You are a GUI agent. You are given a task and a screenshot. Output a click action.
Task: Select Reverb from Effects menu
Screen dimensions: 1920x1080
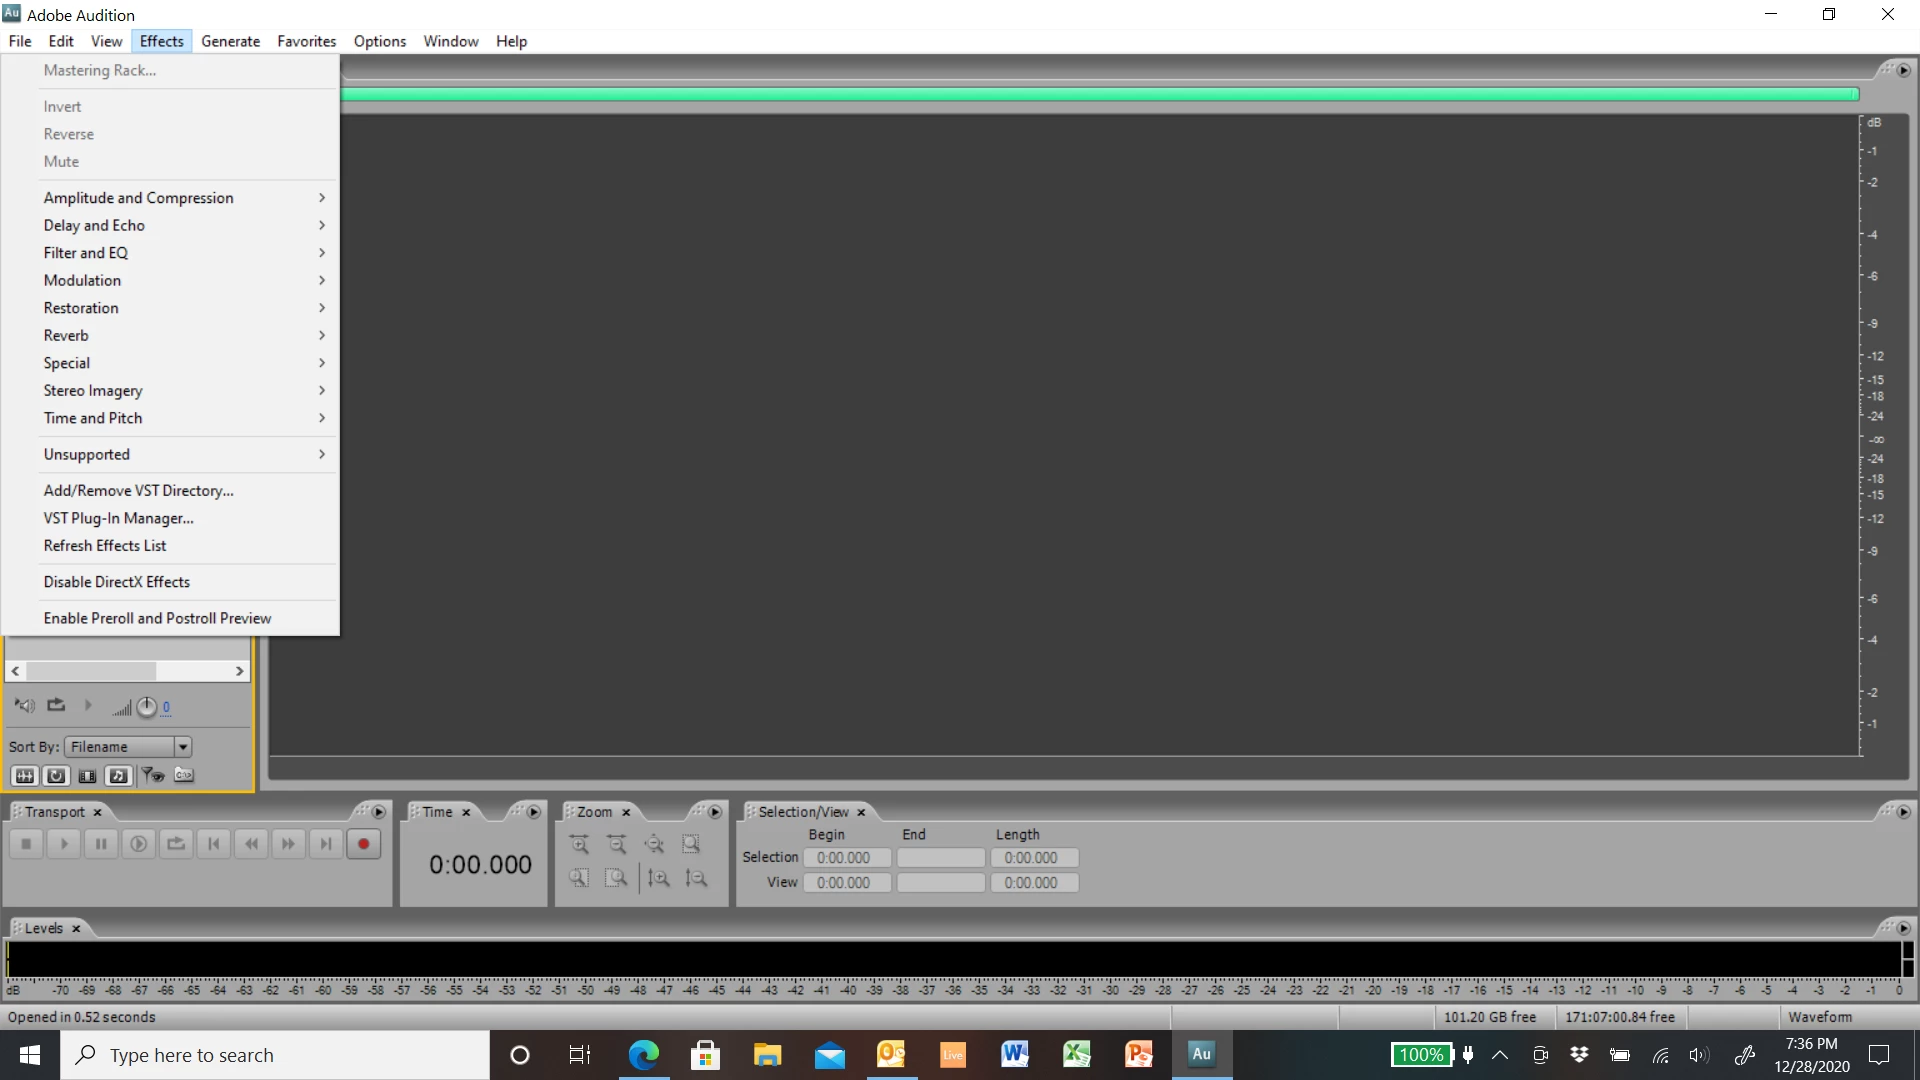(66, 336)
